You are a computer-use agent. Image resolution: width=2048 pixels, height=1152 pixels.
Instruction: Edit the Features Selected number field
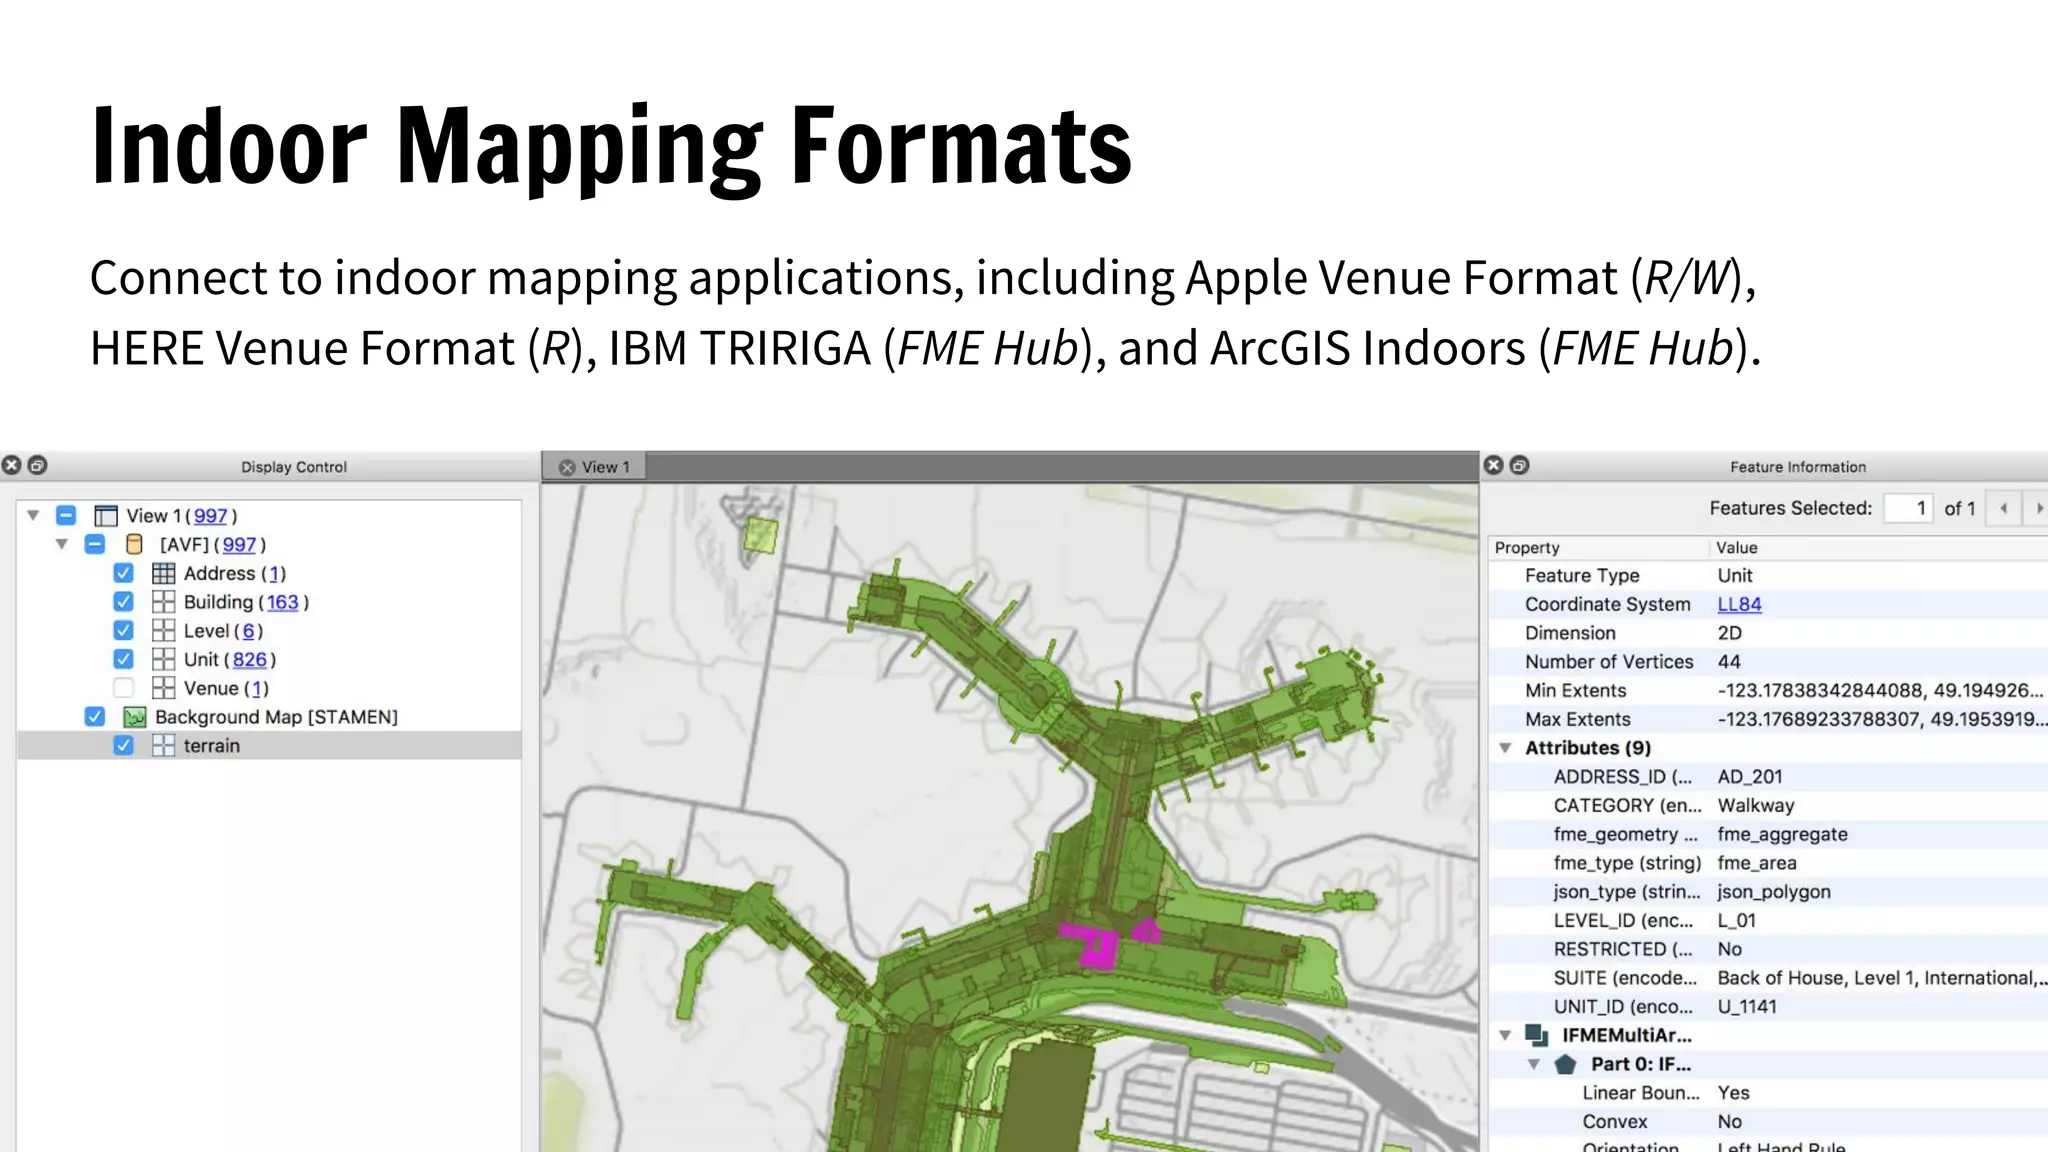1908,508
